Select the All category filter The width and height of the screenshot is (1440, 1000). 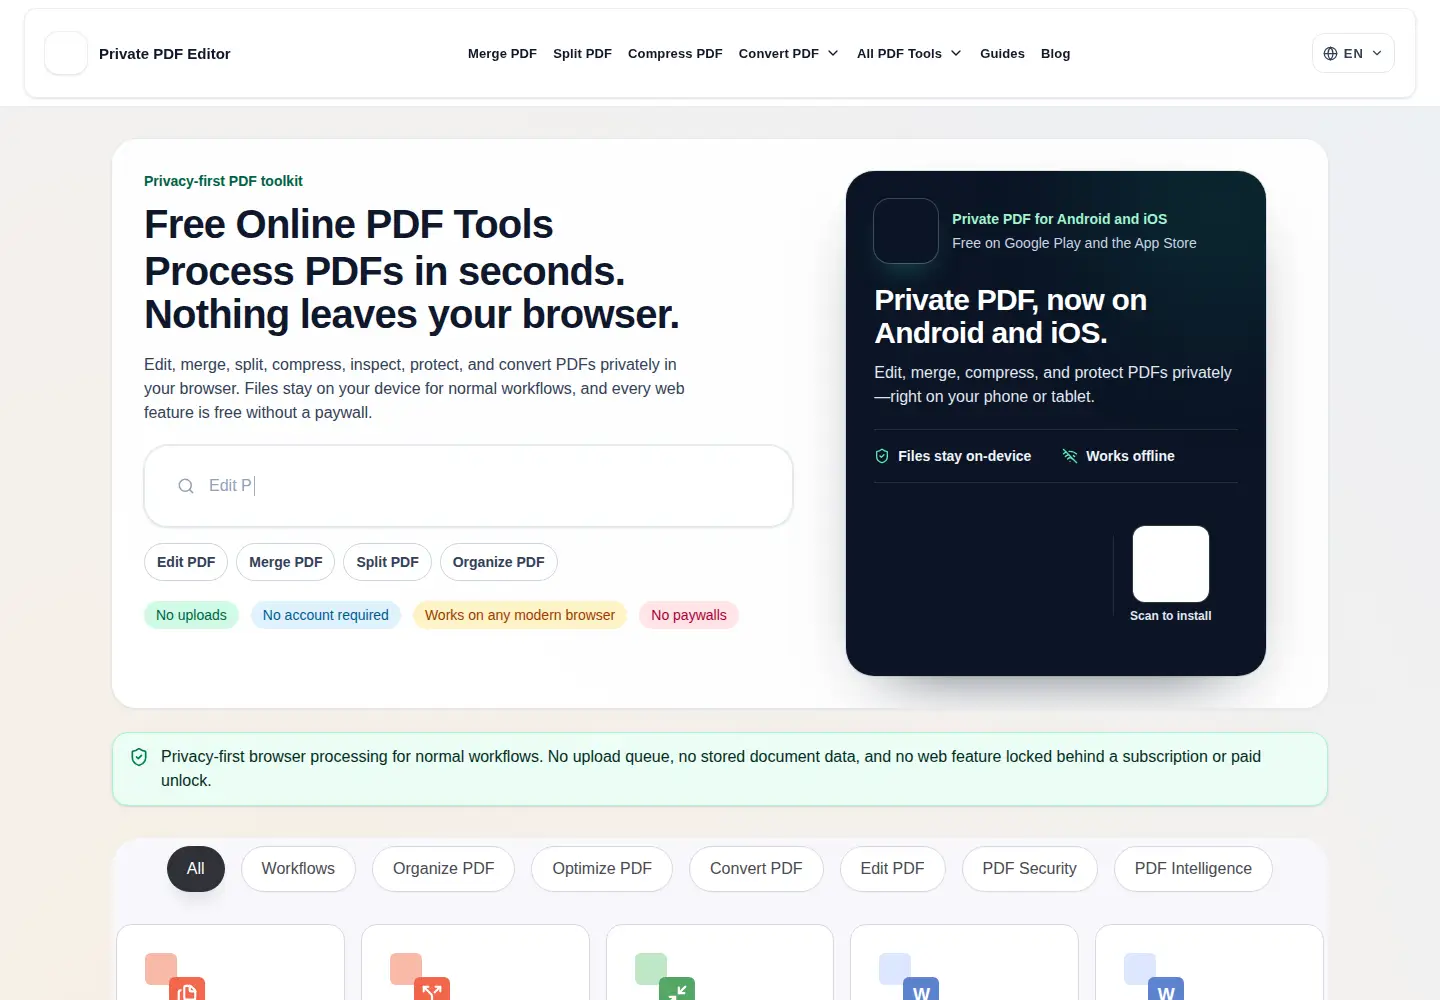tap(196, 869)
